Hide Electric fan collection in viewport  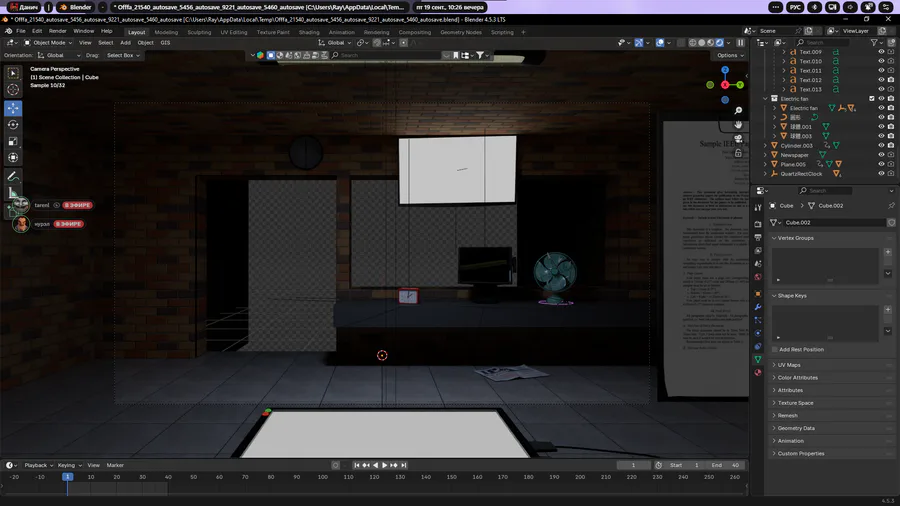[881, 99]
